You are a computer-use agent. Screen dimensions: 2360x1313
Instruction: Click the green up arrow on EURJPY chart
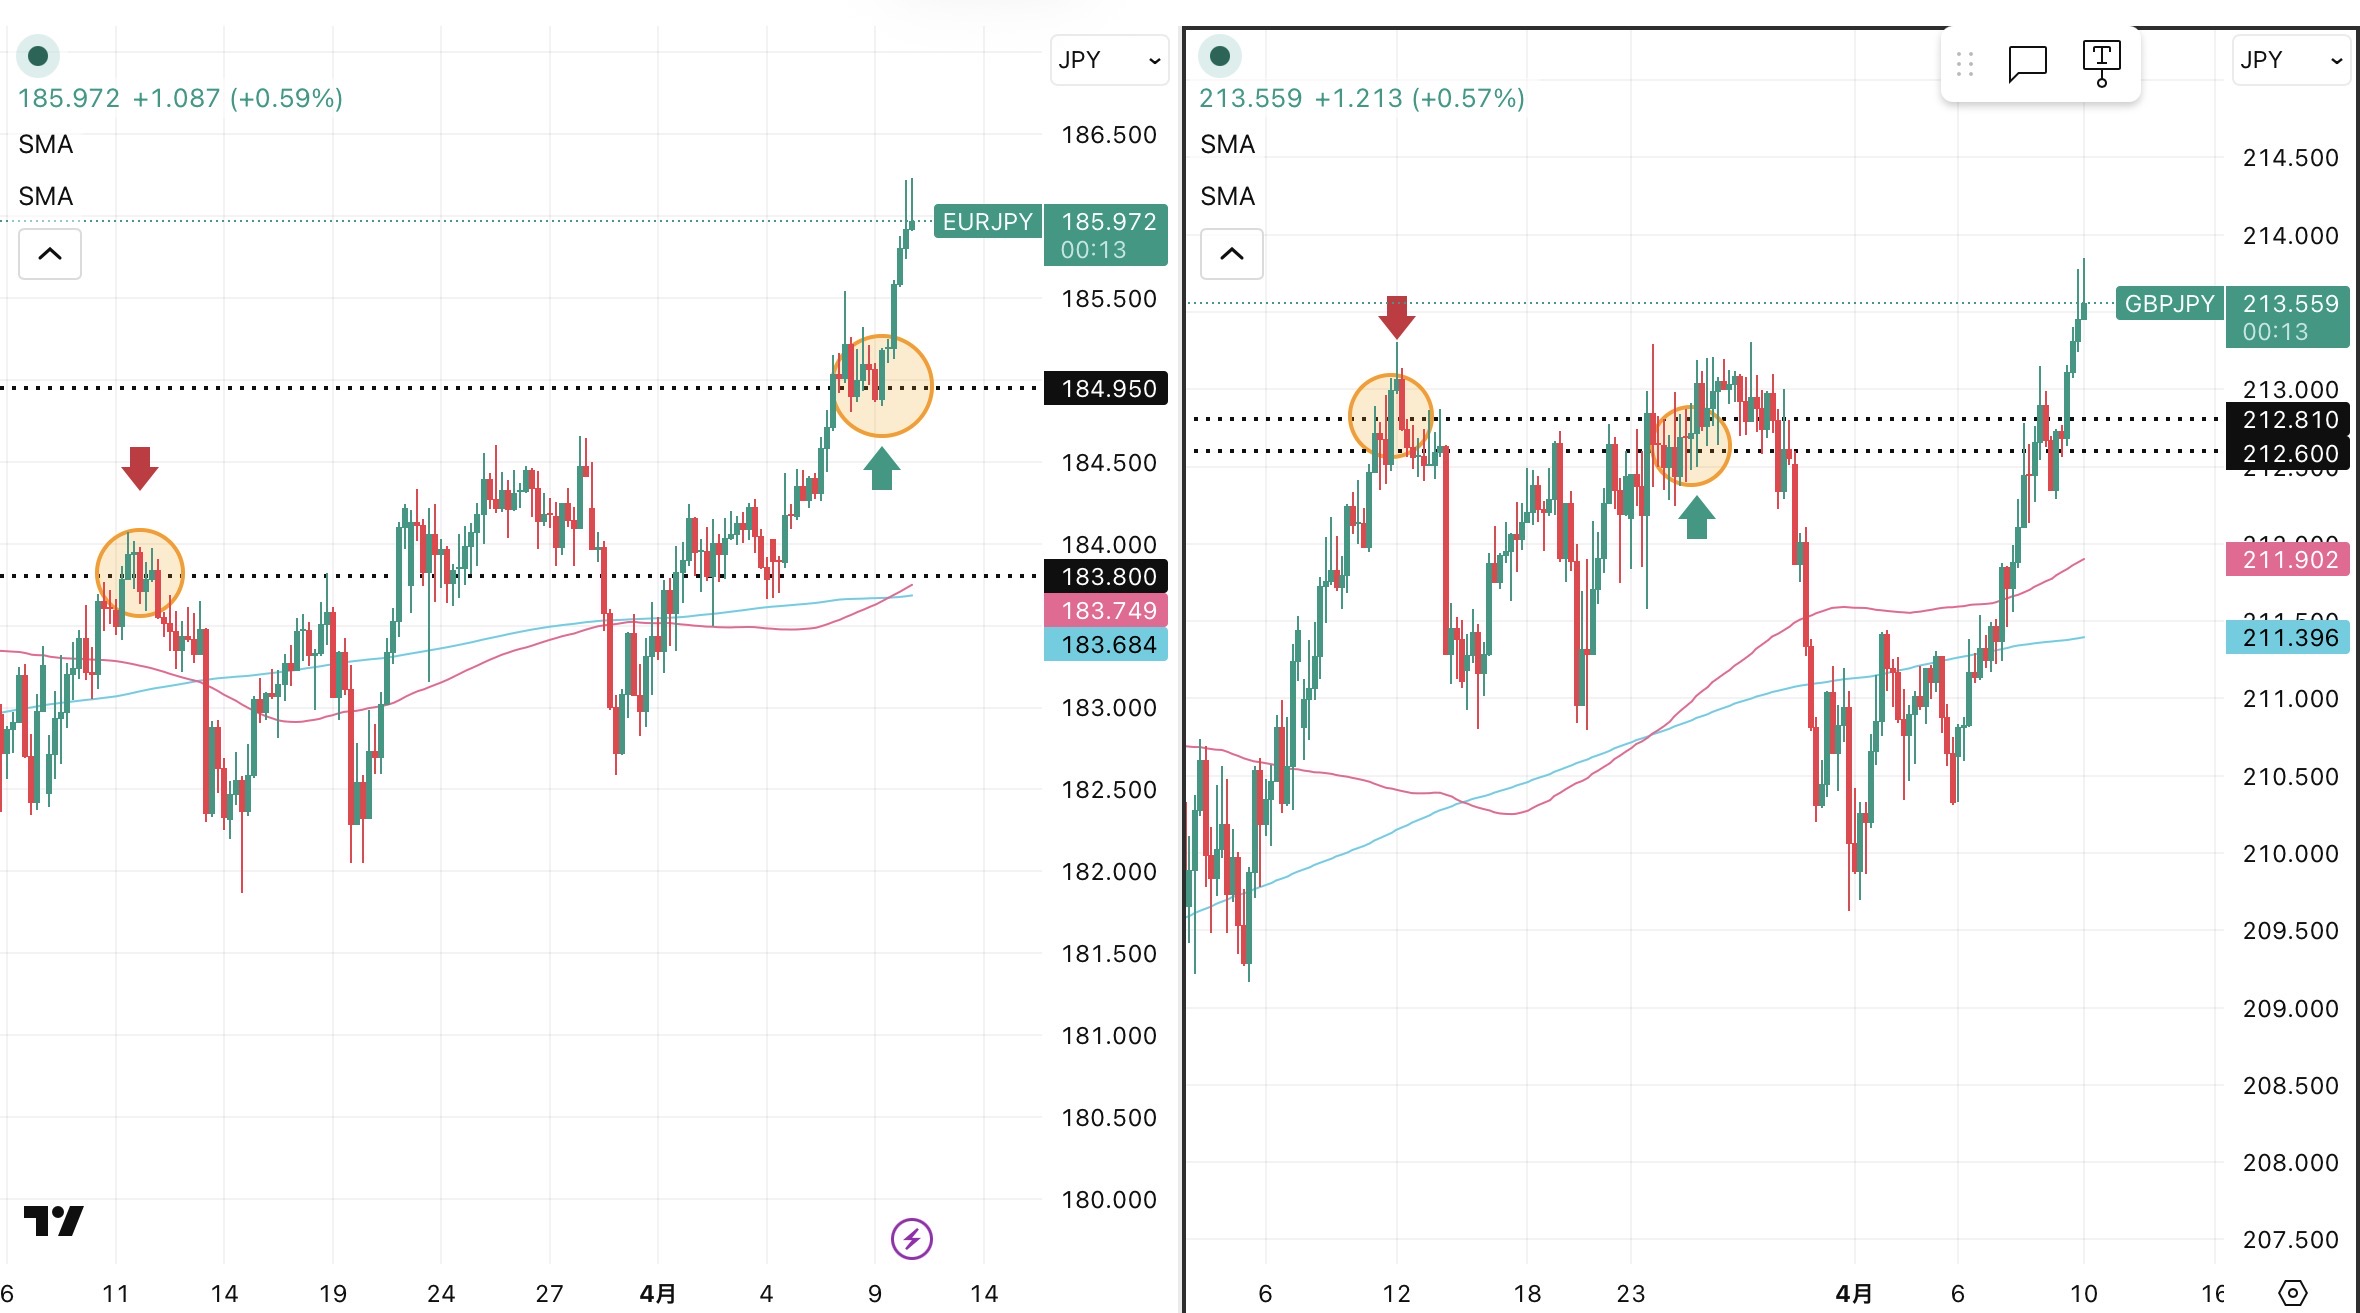[x=881, y=468]
